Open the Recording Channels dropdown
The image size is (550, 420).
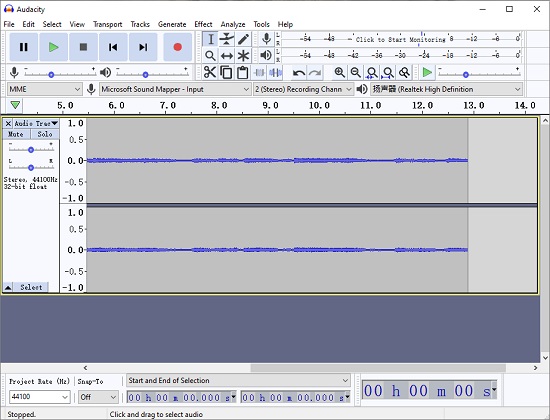(303, 89)
